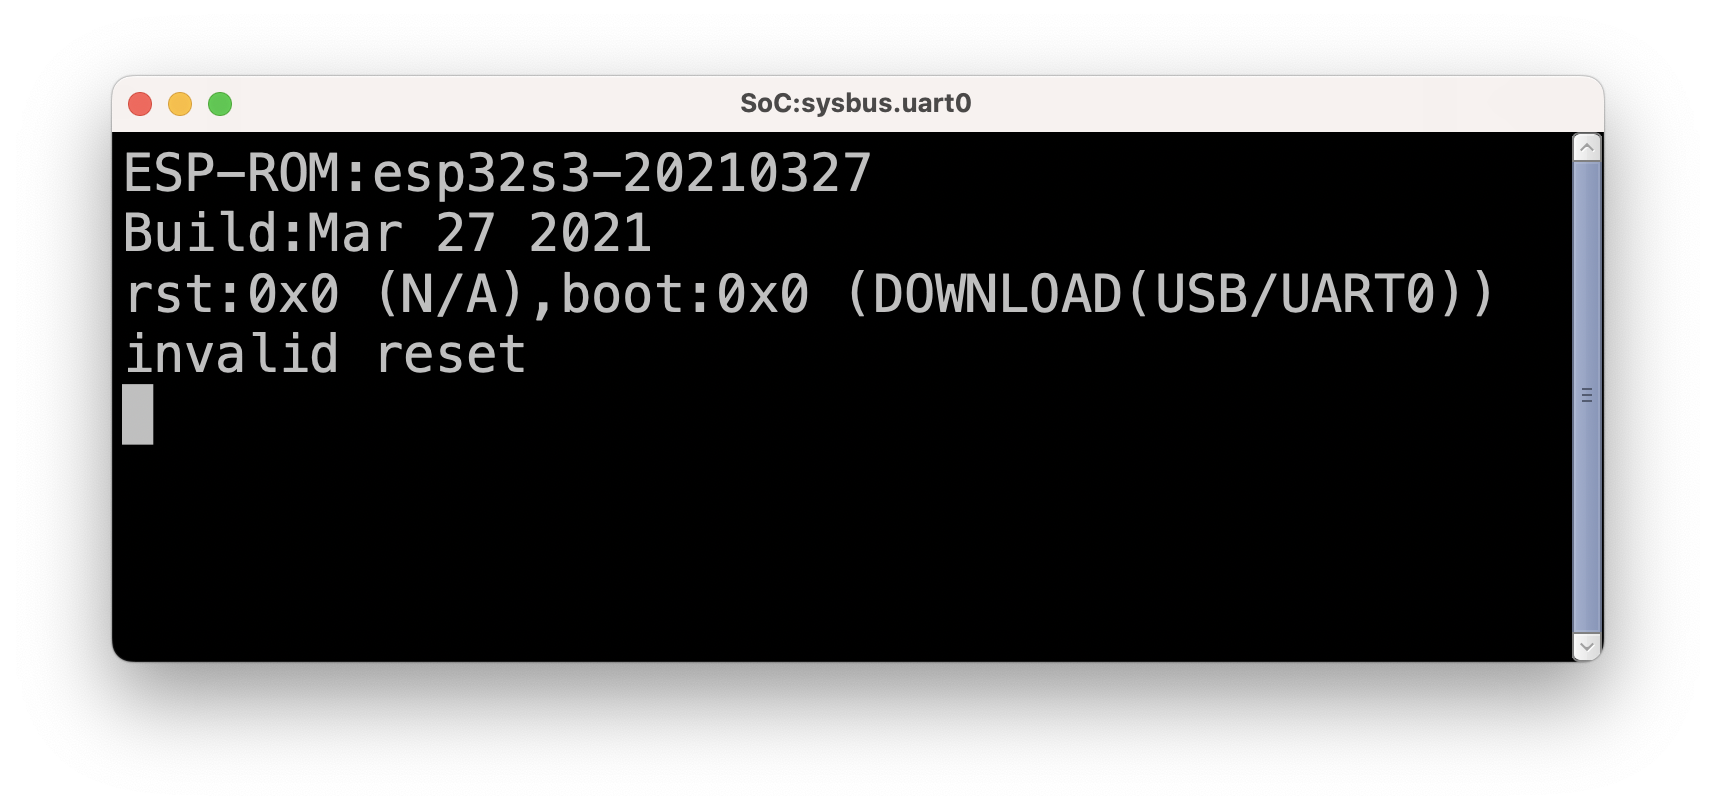Click the "(N/A)" reset reason text
Image resolution: width=1716 pixels, height=810 pixels.
point(450,295)
